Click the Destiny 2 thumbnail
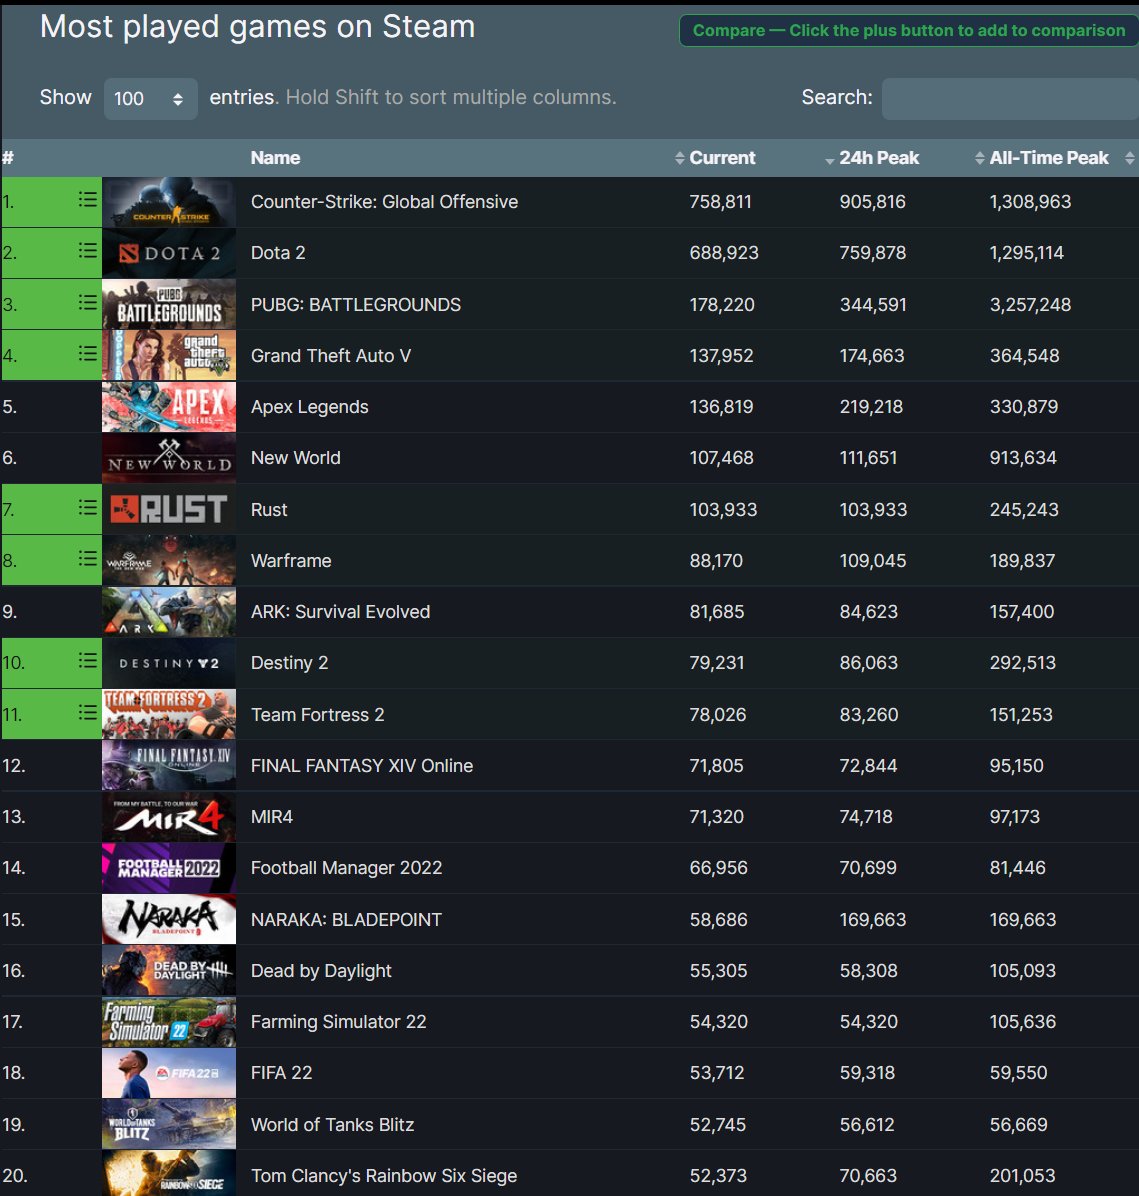The image size is (1139, 1196). point(169,664)
